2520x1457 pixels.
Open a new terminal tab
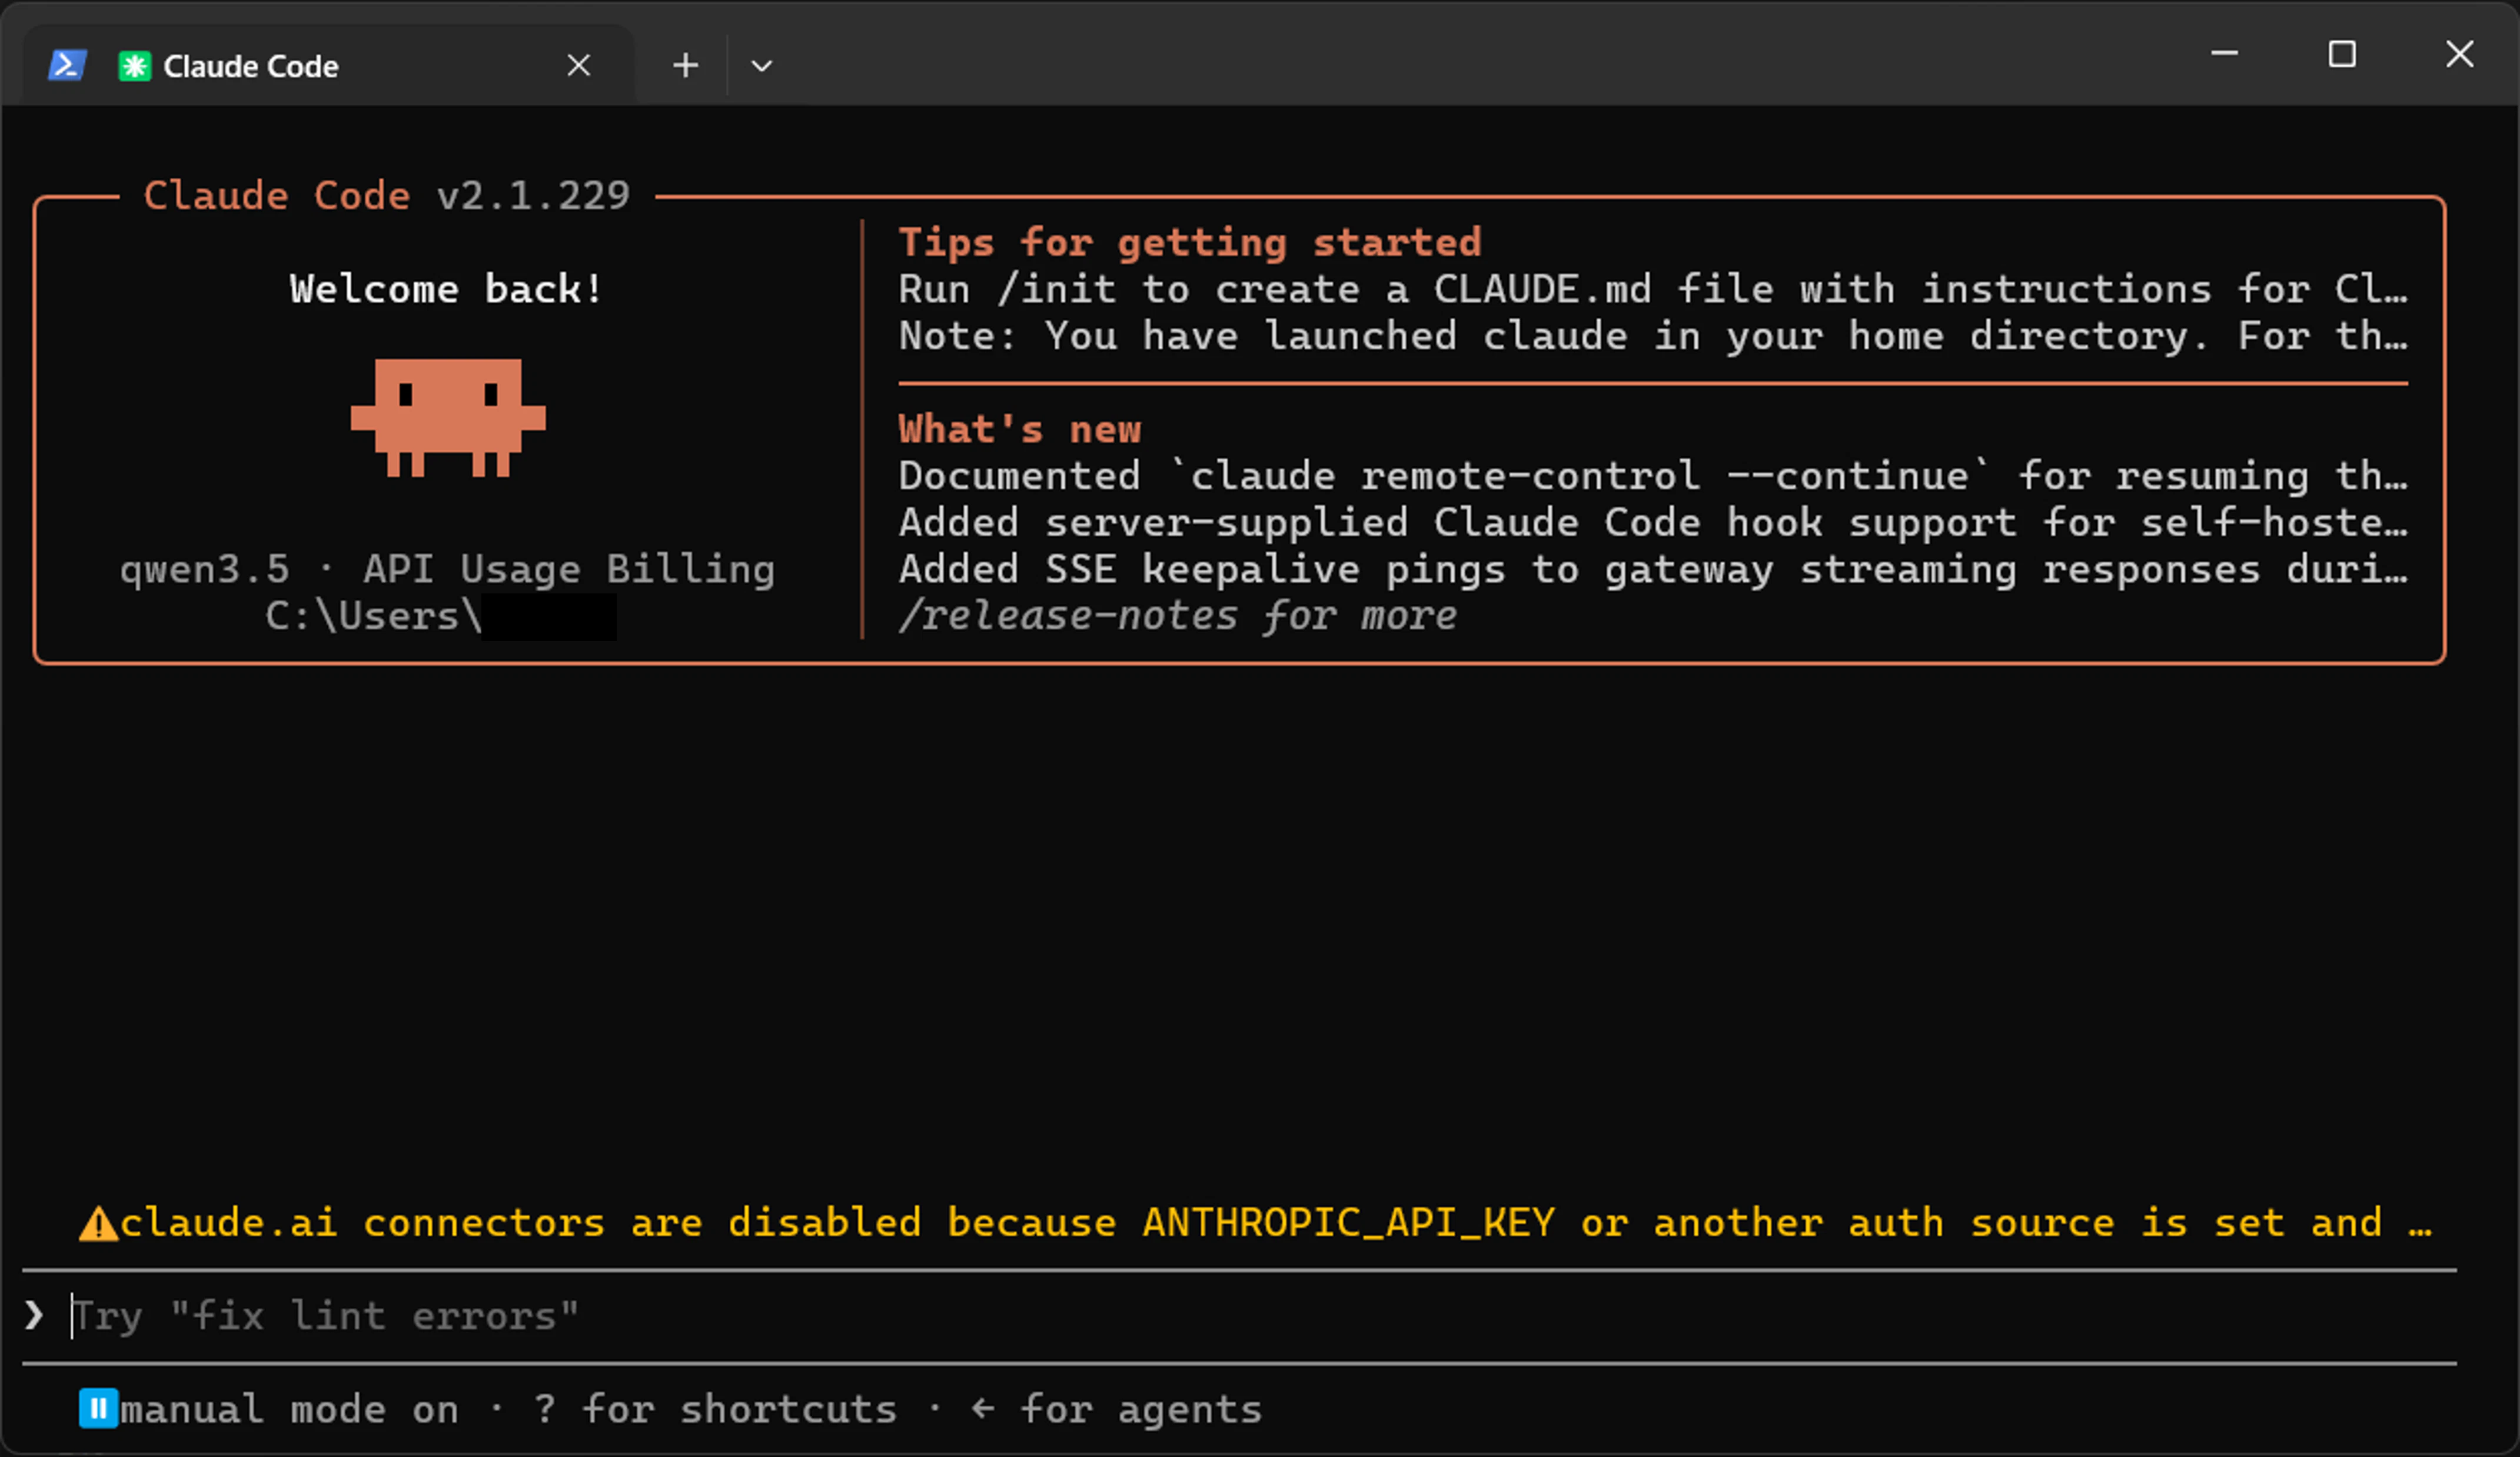click(x=685, y=66)
